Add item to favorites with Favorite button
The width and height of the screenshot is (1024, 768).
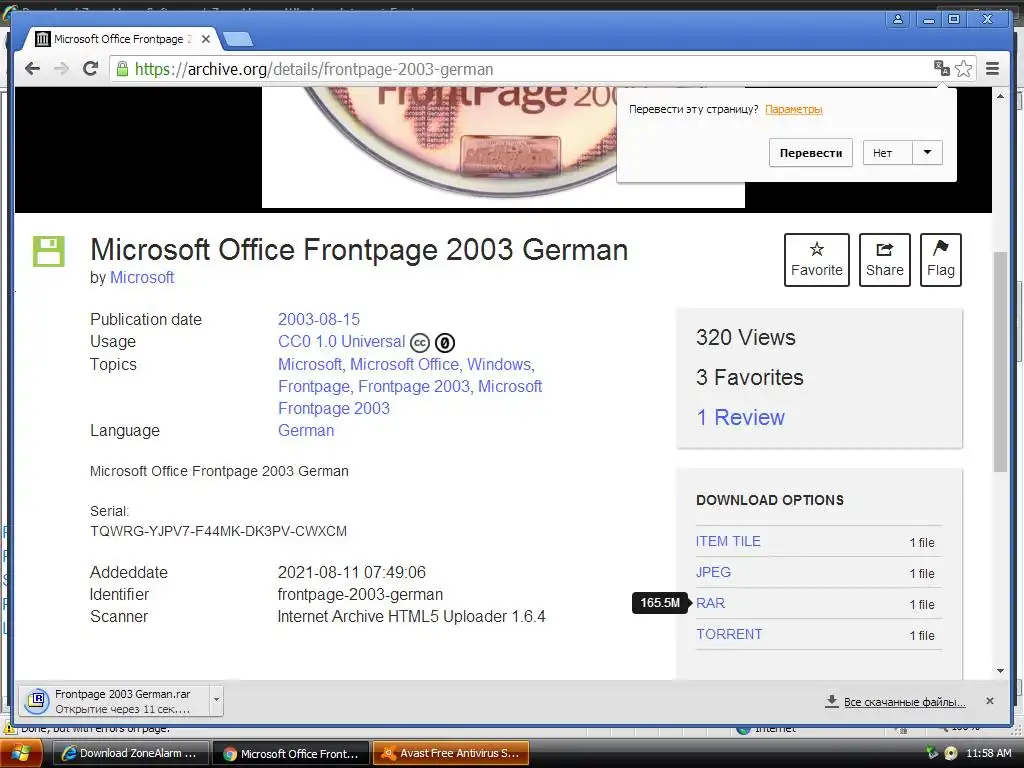816,260
